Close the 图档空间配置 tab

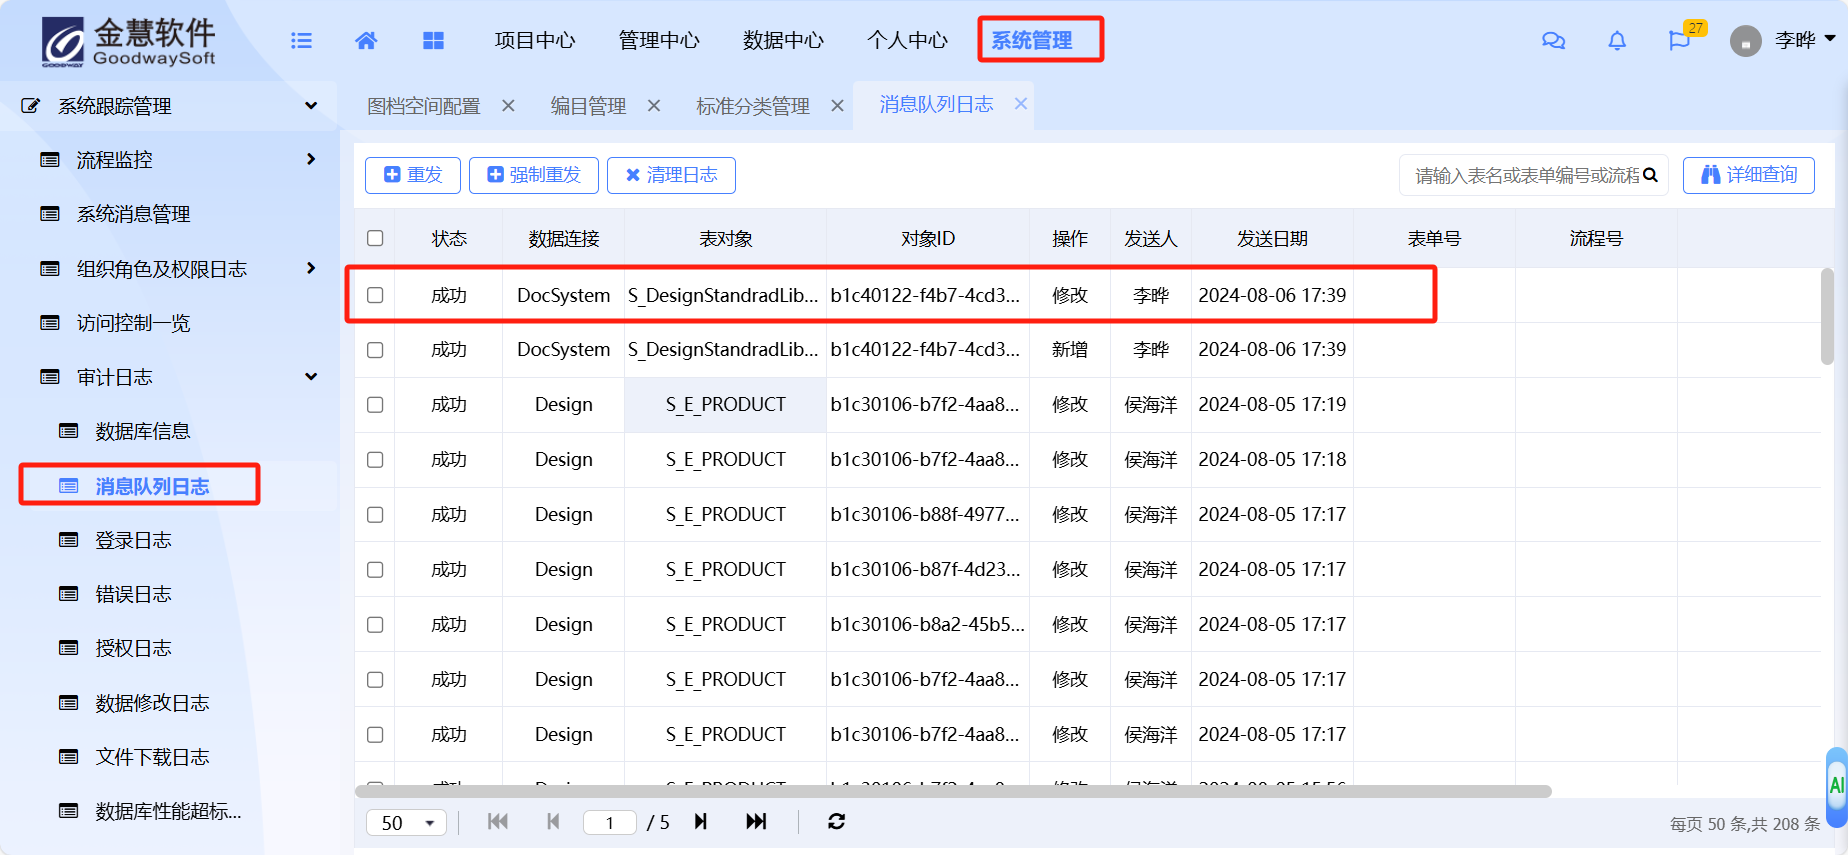508,105
